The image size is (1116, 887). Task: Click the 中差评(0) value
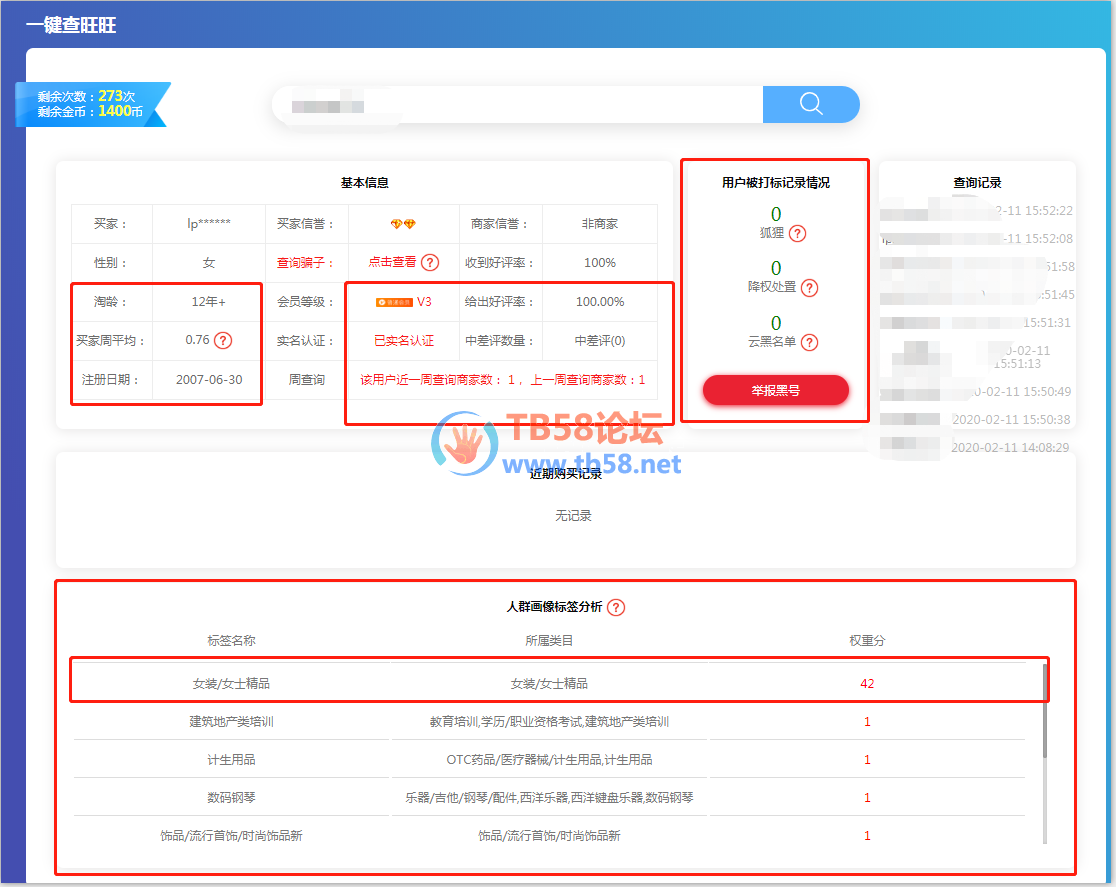coord(600,341)
